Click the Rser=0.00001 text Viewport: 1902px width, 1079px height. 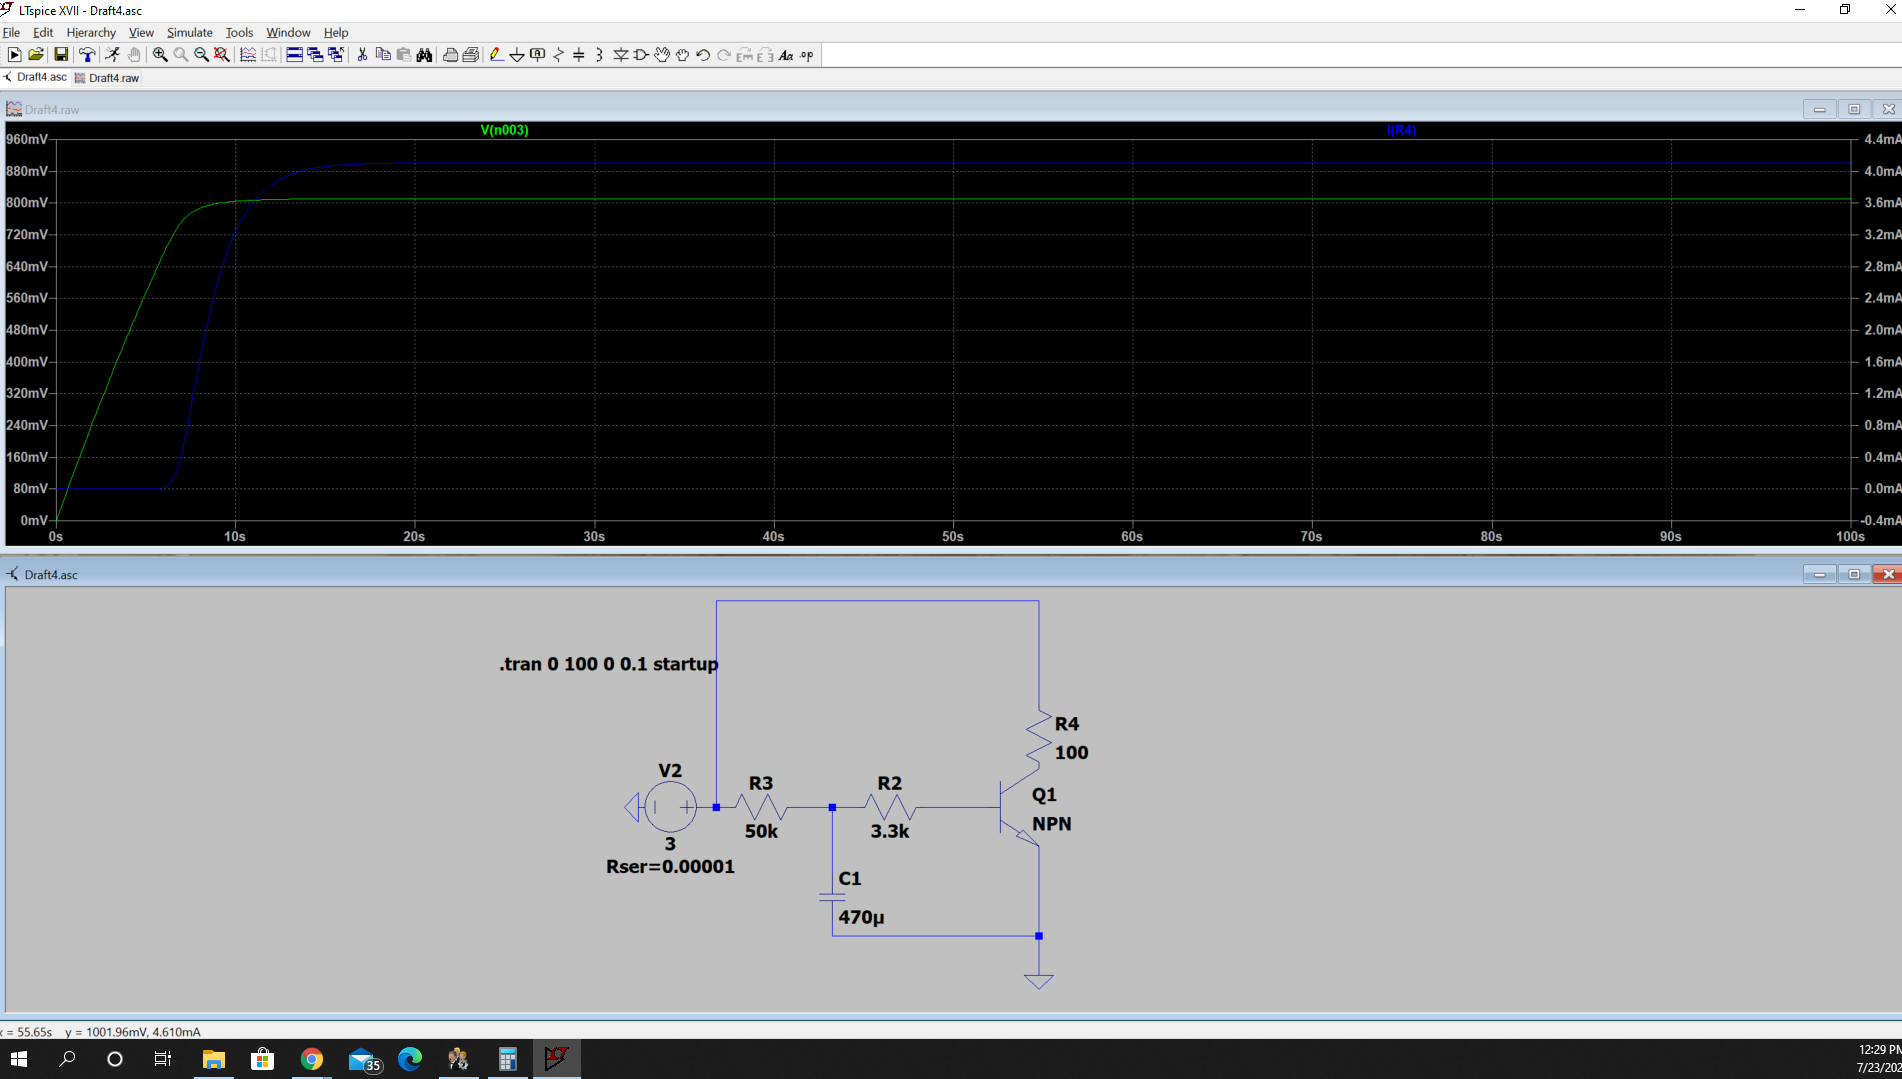[670, 867]
